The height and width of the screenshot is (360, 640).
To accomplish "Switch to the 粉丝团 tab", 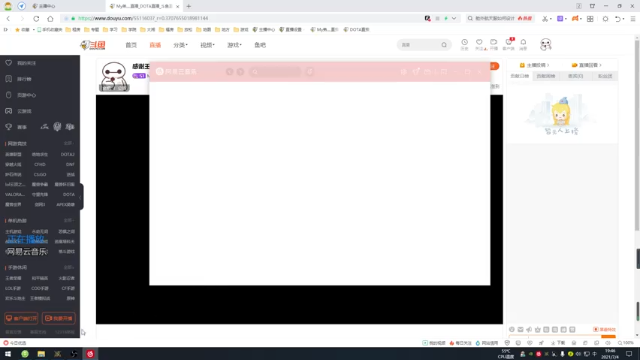I will (x=605, y=76).
